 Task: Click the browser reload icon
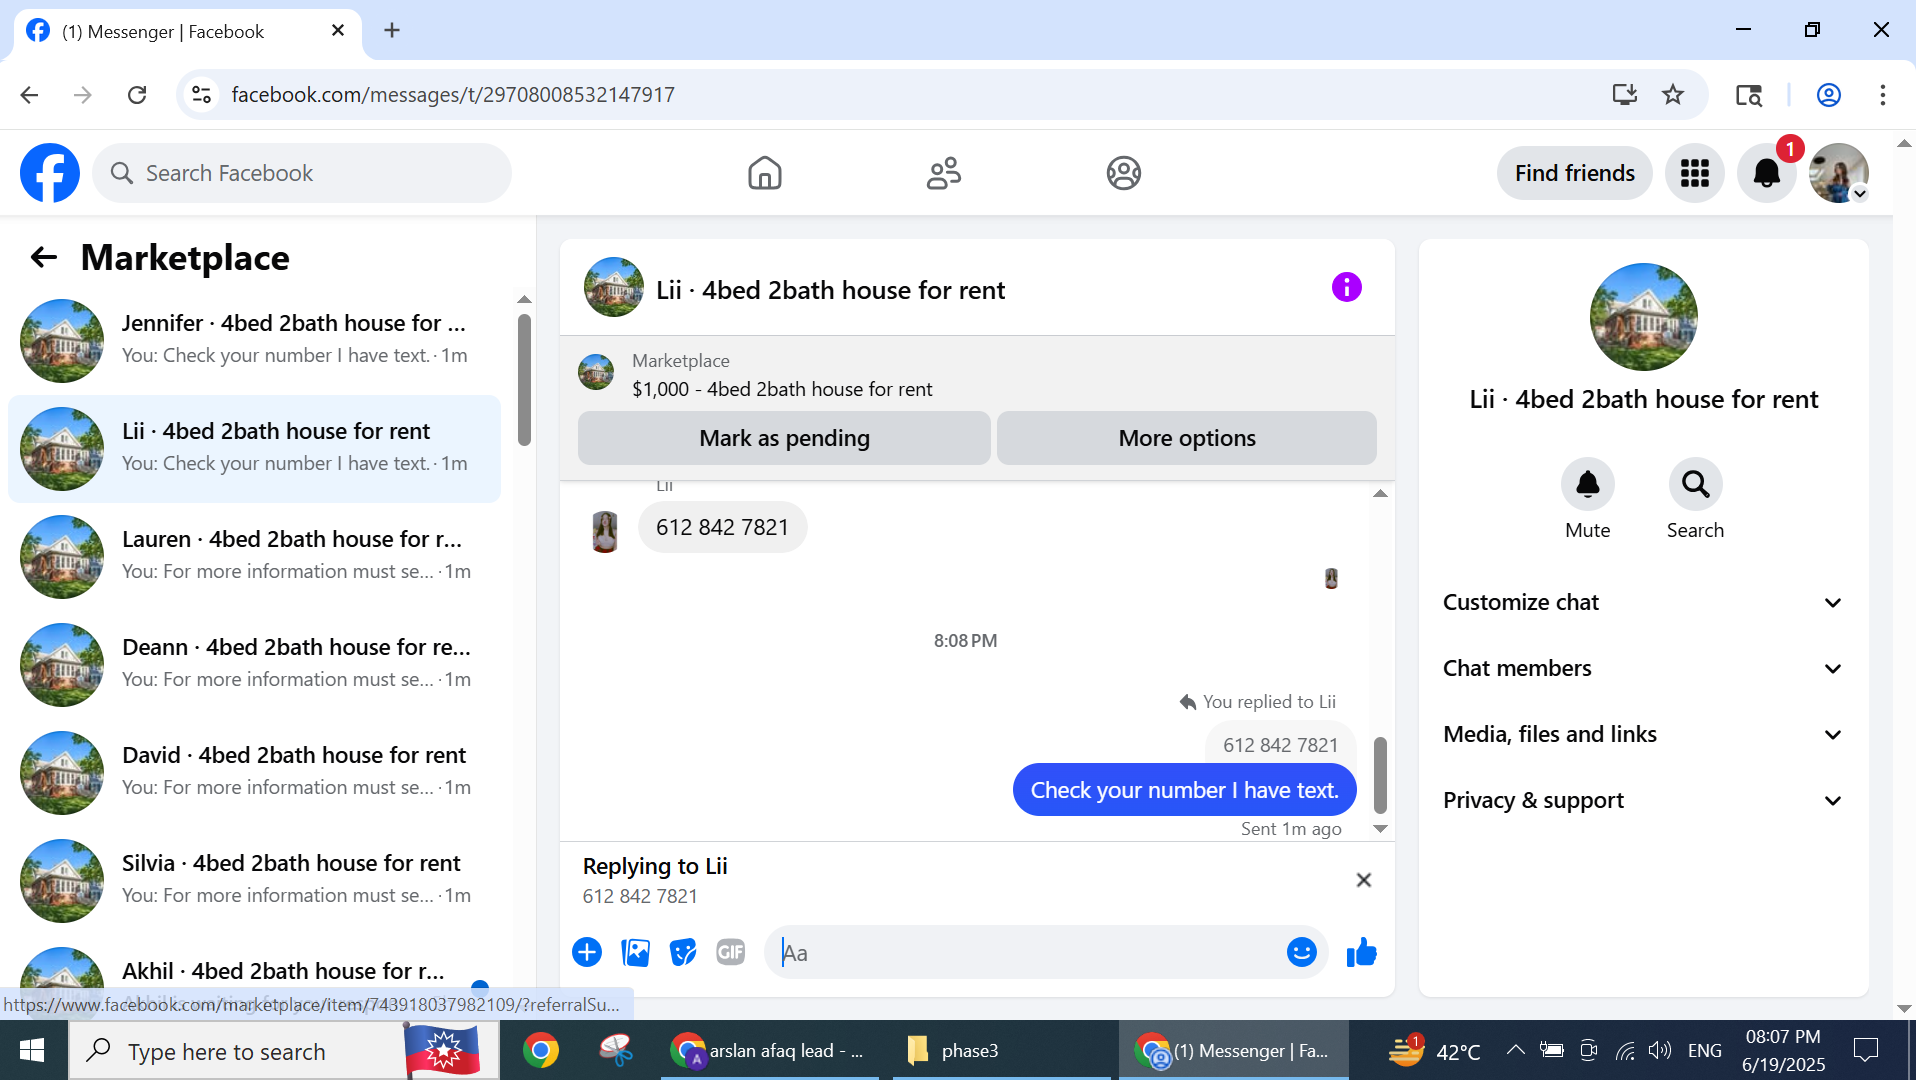tap(137, 95)
